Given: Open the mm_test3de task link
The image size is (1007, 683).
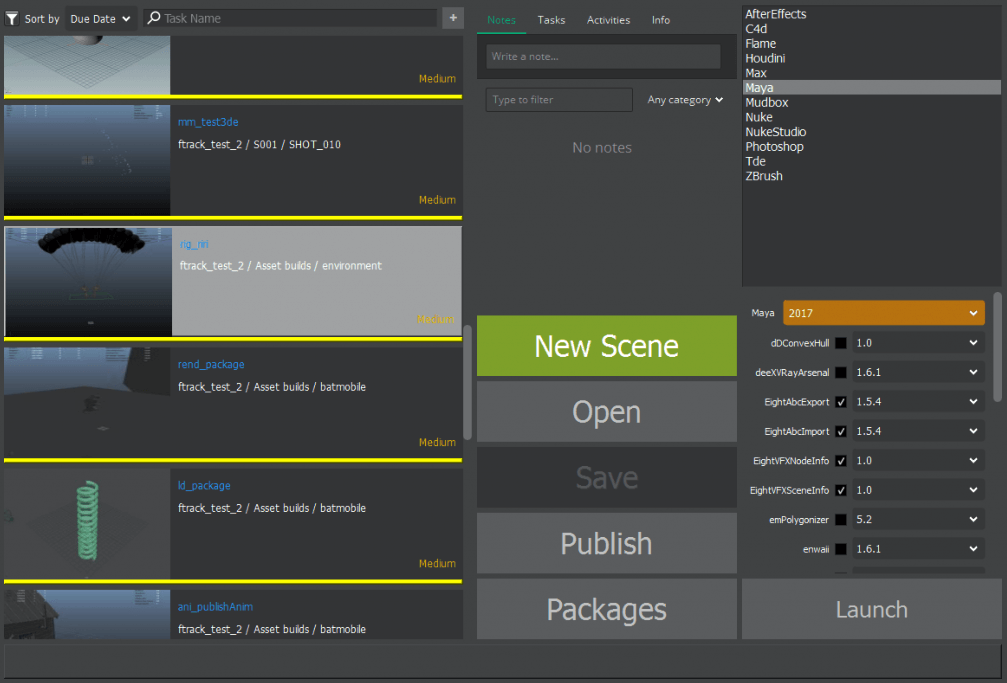Looking at the screenshot, I should 208,122.
